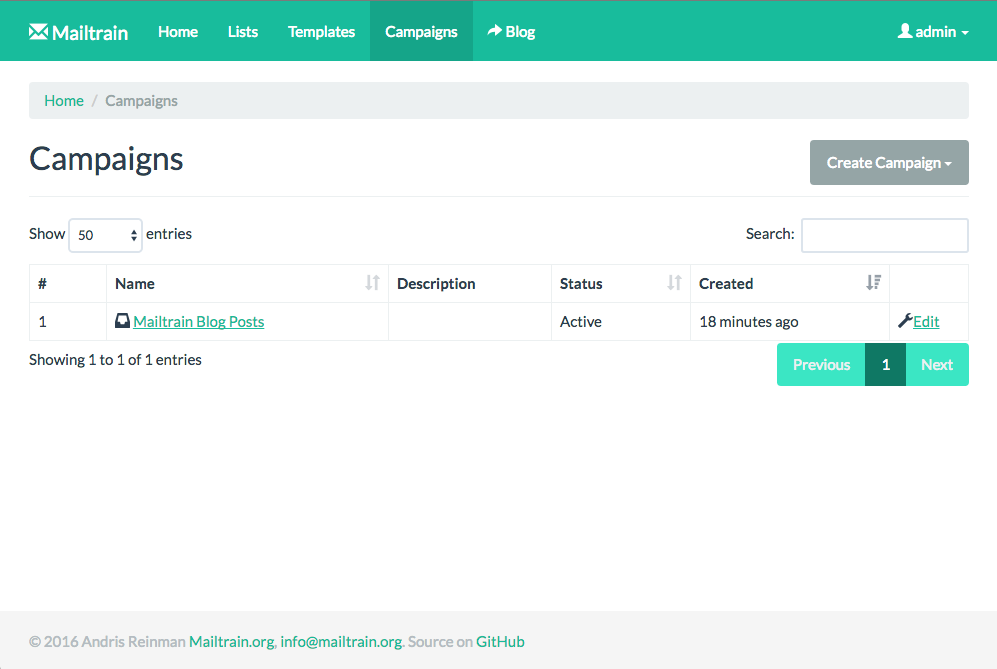Click the inbox icon beside Mailtrain Blog Posts
This screenshot has height=669, width=997.
coord(122,321)
